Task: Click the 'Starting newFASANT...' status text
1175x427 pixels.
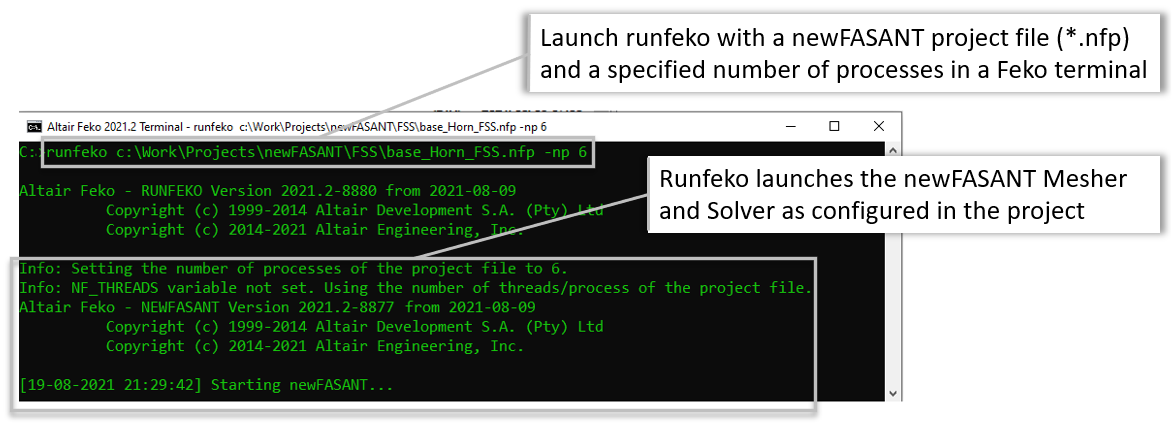Action: point(303,385)
